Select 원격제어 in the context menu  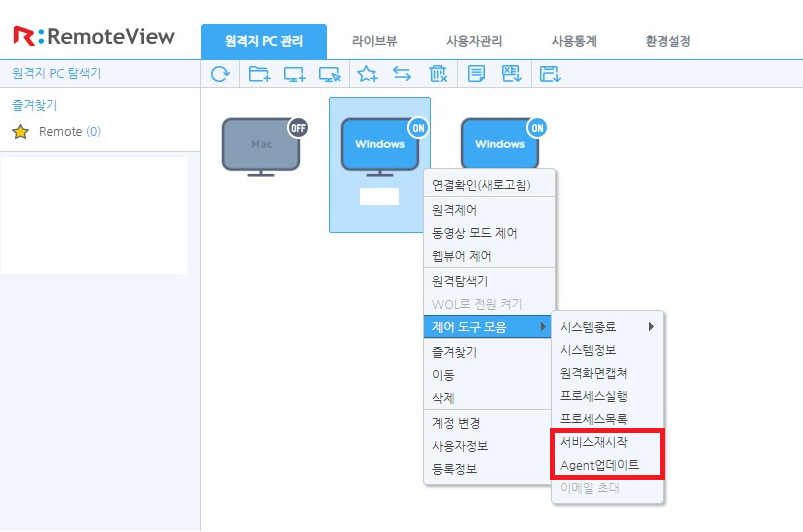[x=455, y=210]
